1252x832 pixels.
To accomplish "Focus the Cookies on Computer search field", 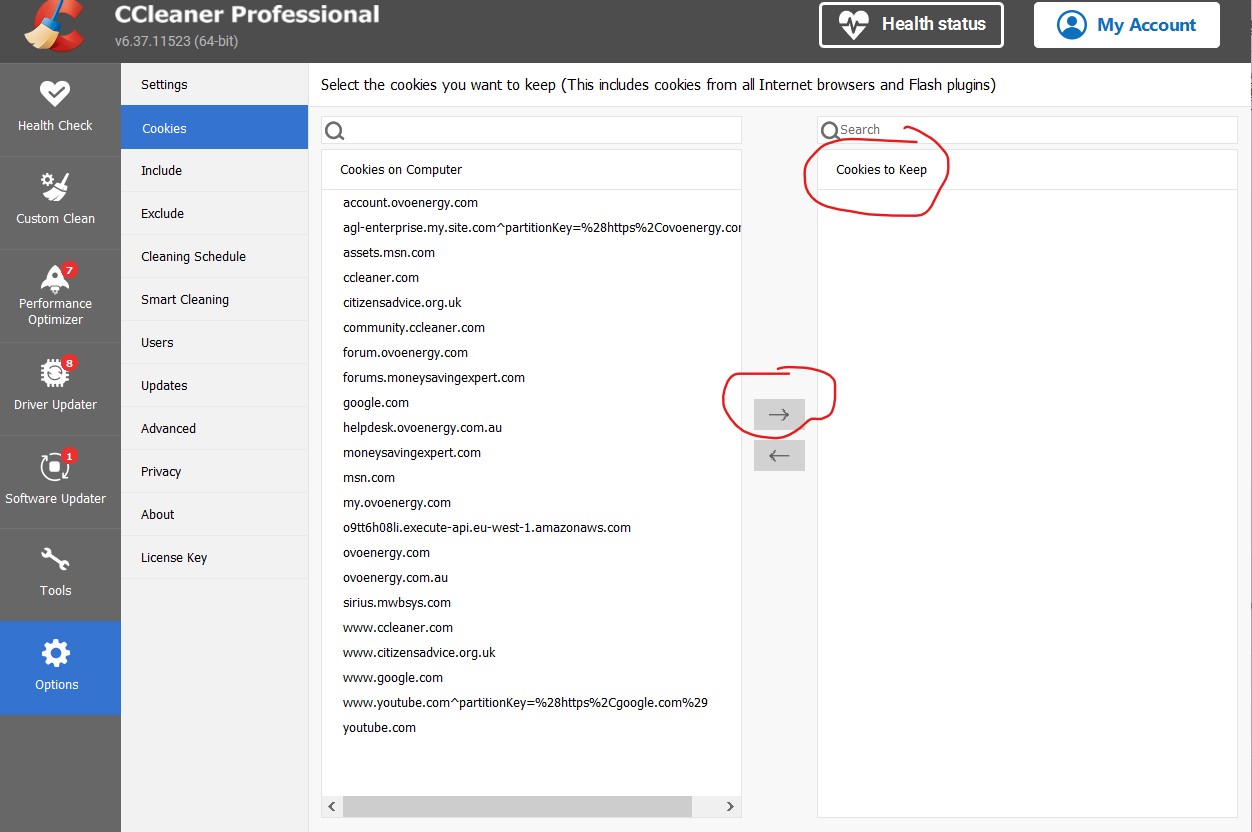I will click(532, 130).
